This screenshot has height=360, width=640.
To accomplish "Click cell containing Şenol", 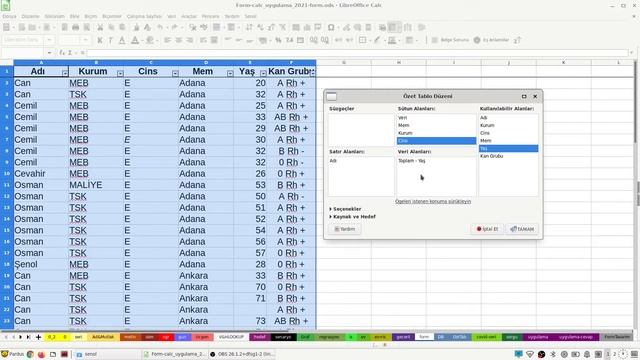I will [x=41, y=264].
